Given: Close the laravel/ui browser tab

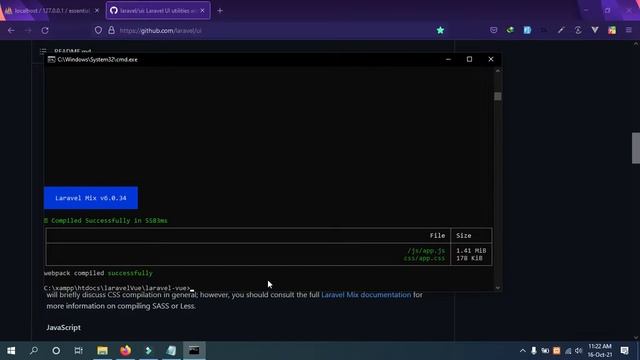Looking at the screenshot, I should click(x=202, y=11).
